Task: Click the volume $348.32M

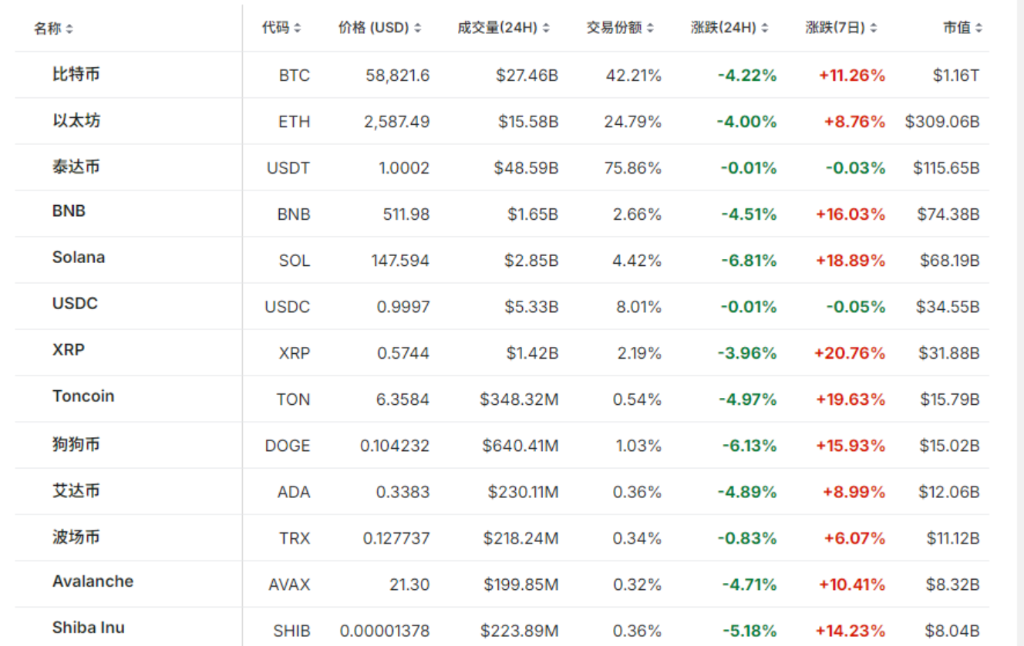Action: [519, 400]
